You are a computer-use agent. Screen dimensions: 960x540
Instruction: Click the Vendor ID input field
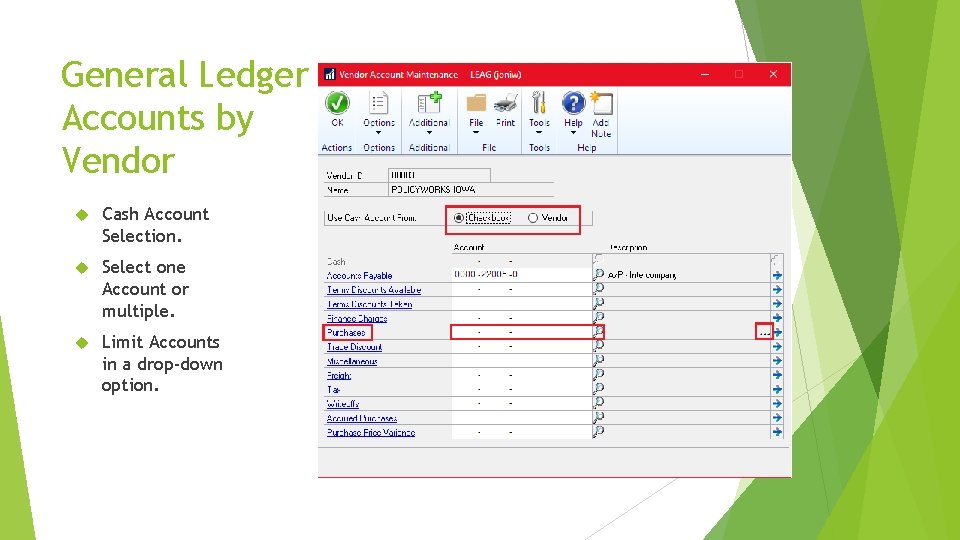click(x=439, y=175)
